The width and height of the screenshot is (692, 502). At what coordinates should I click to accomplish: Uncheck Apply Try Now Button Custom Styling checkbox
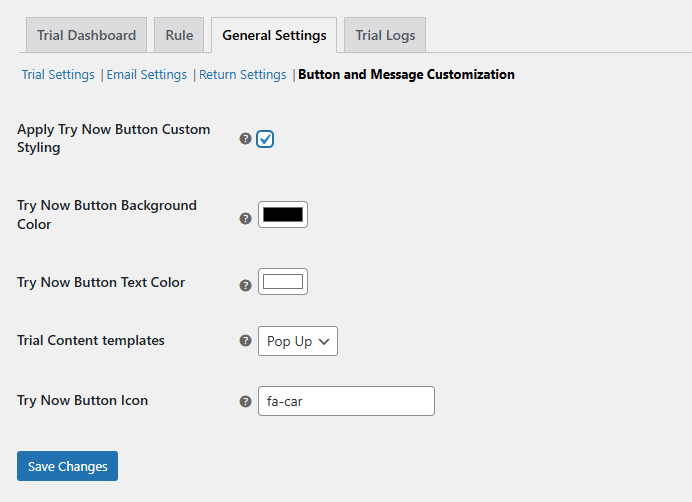265,139
